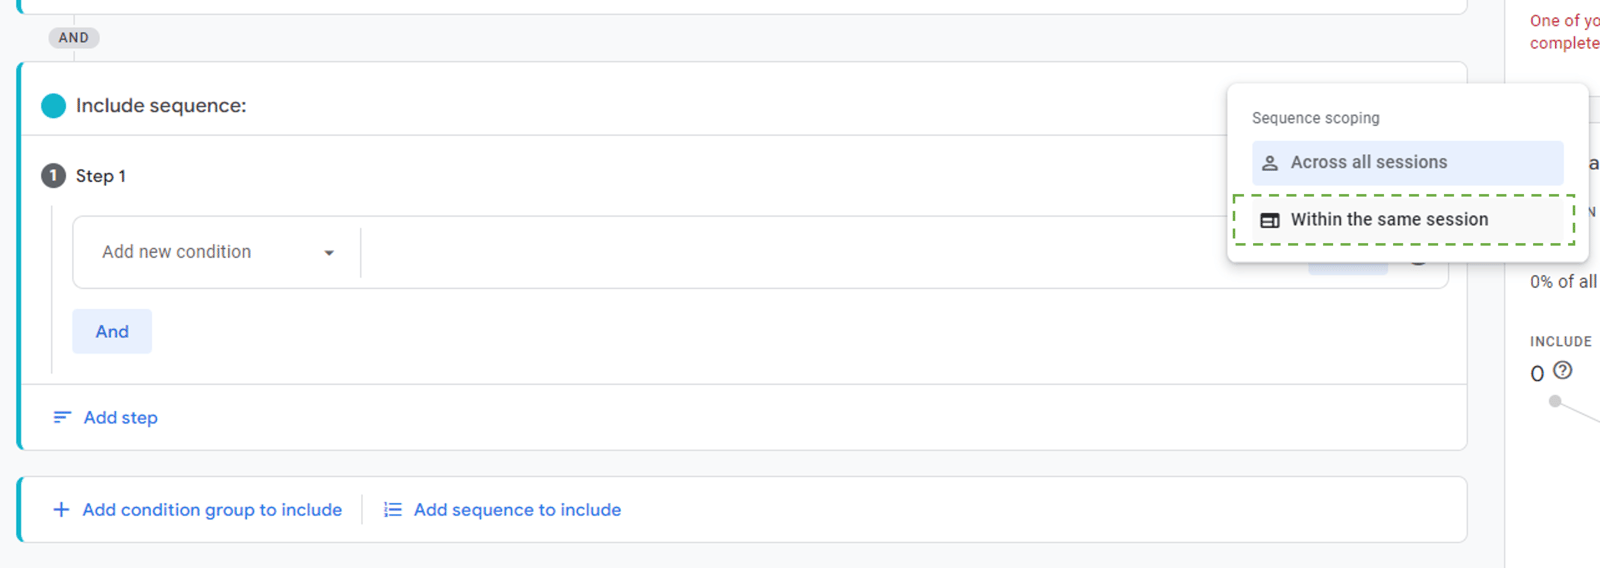Image resolution: width=1600 pixels, height=568 pixels.
Task: Click the session window icon in scoping menu
Action: (1270, 220)
